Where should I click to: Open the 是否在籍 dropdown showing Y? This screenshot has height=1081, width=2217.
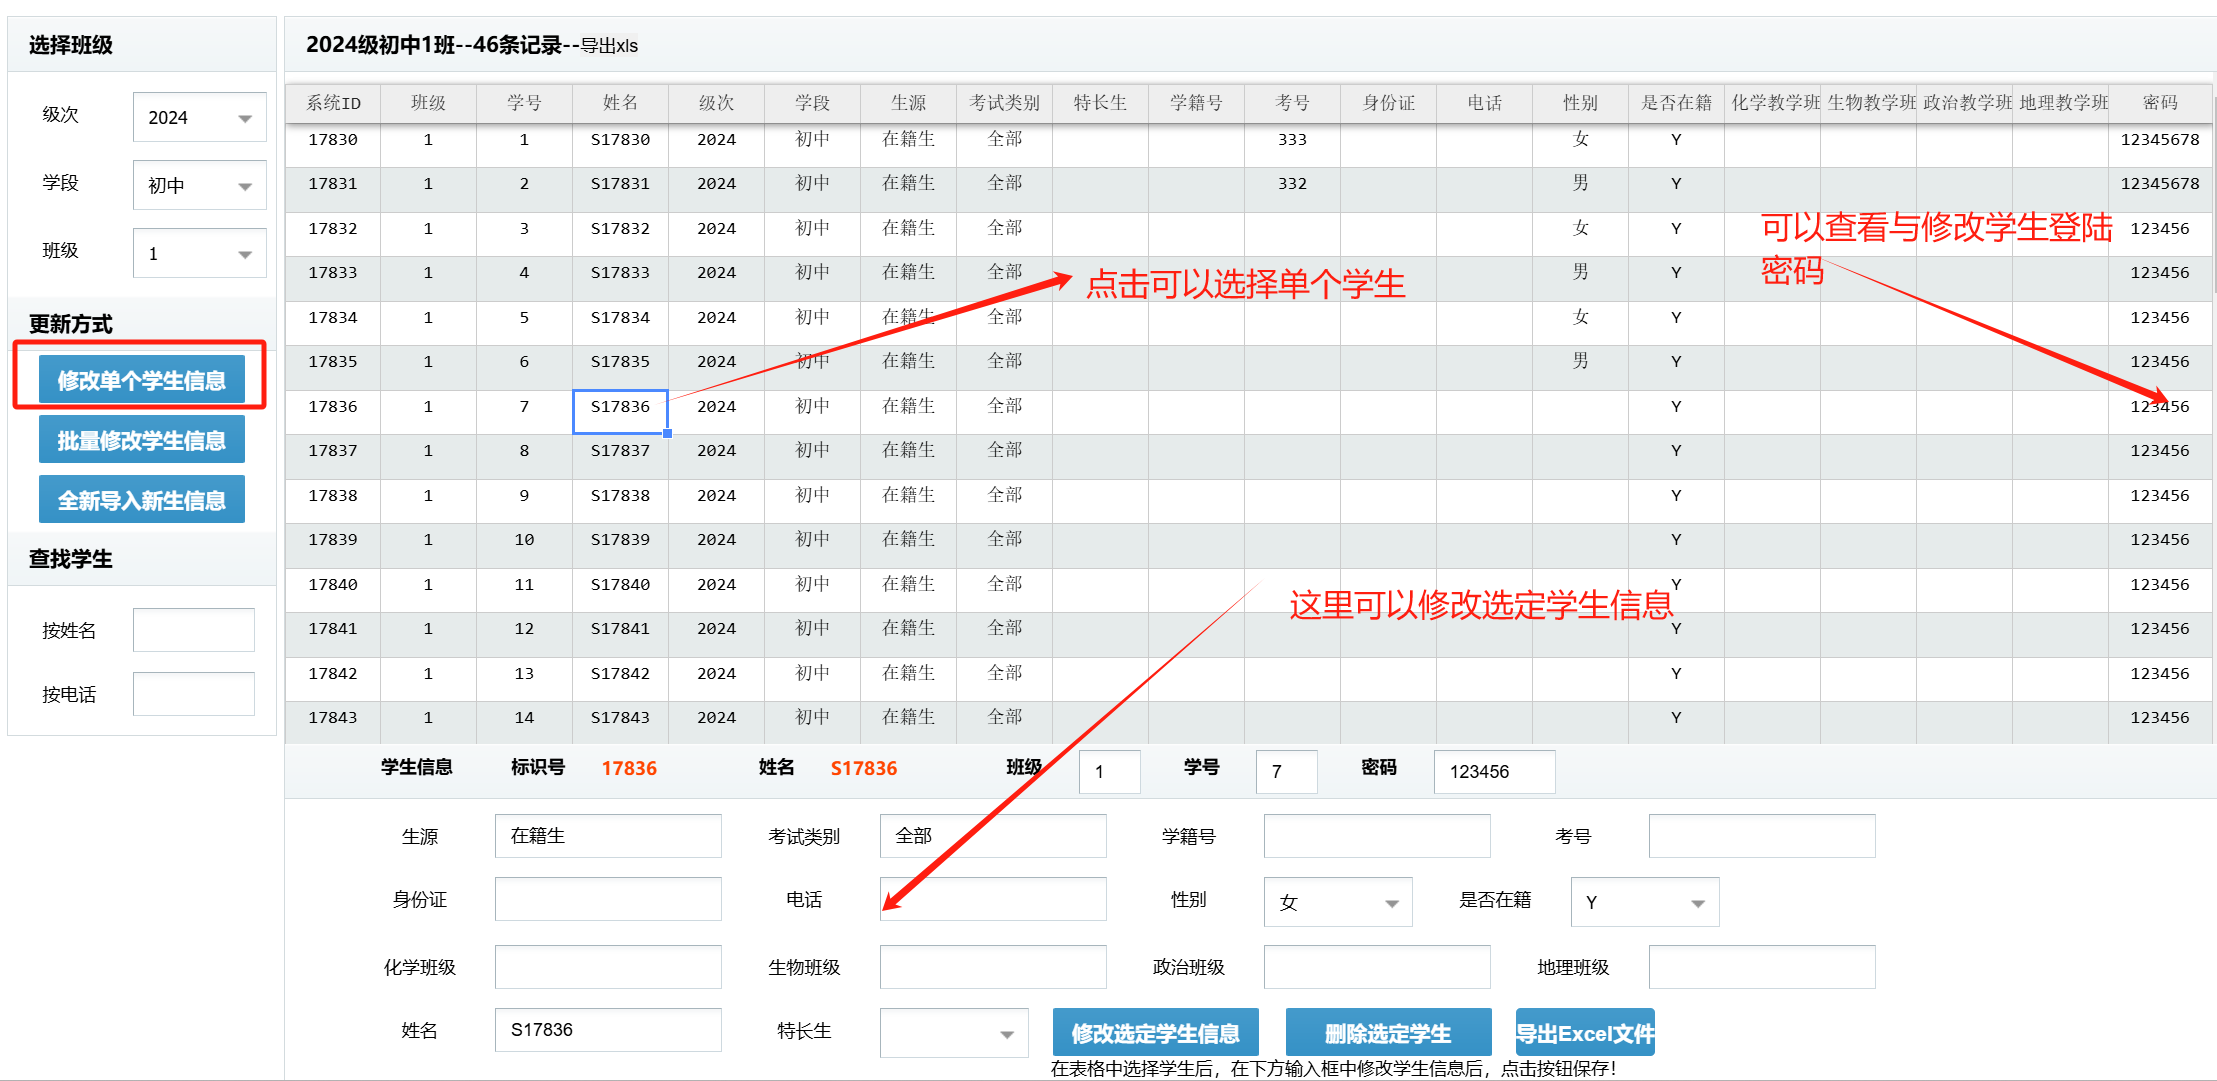(x=1645, y=902)
